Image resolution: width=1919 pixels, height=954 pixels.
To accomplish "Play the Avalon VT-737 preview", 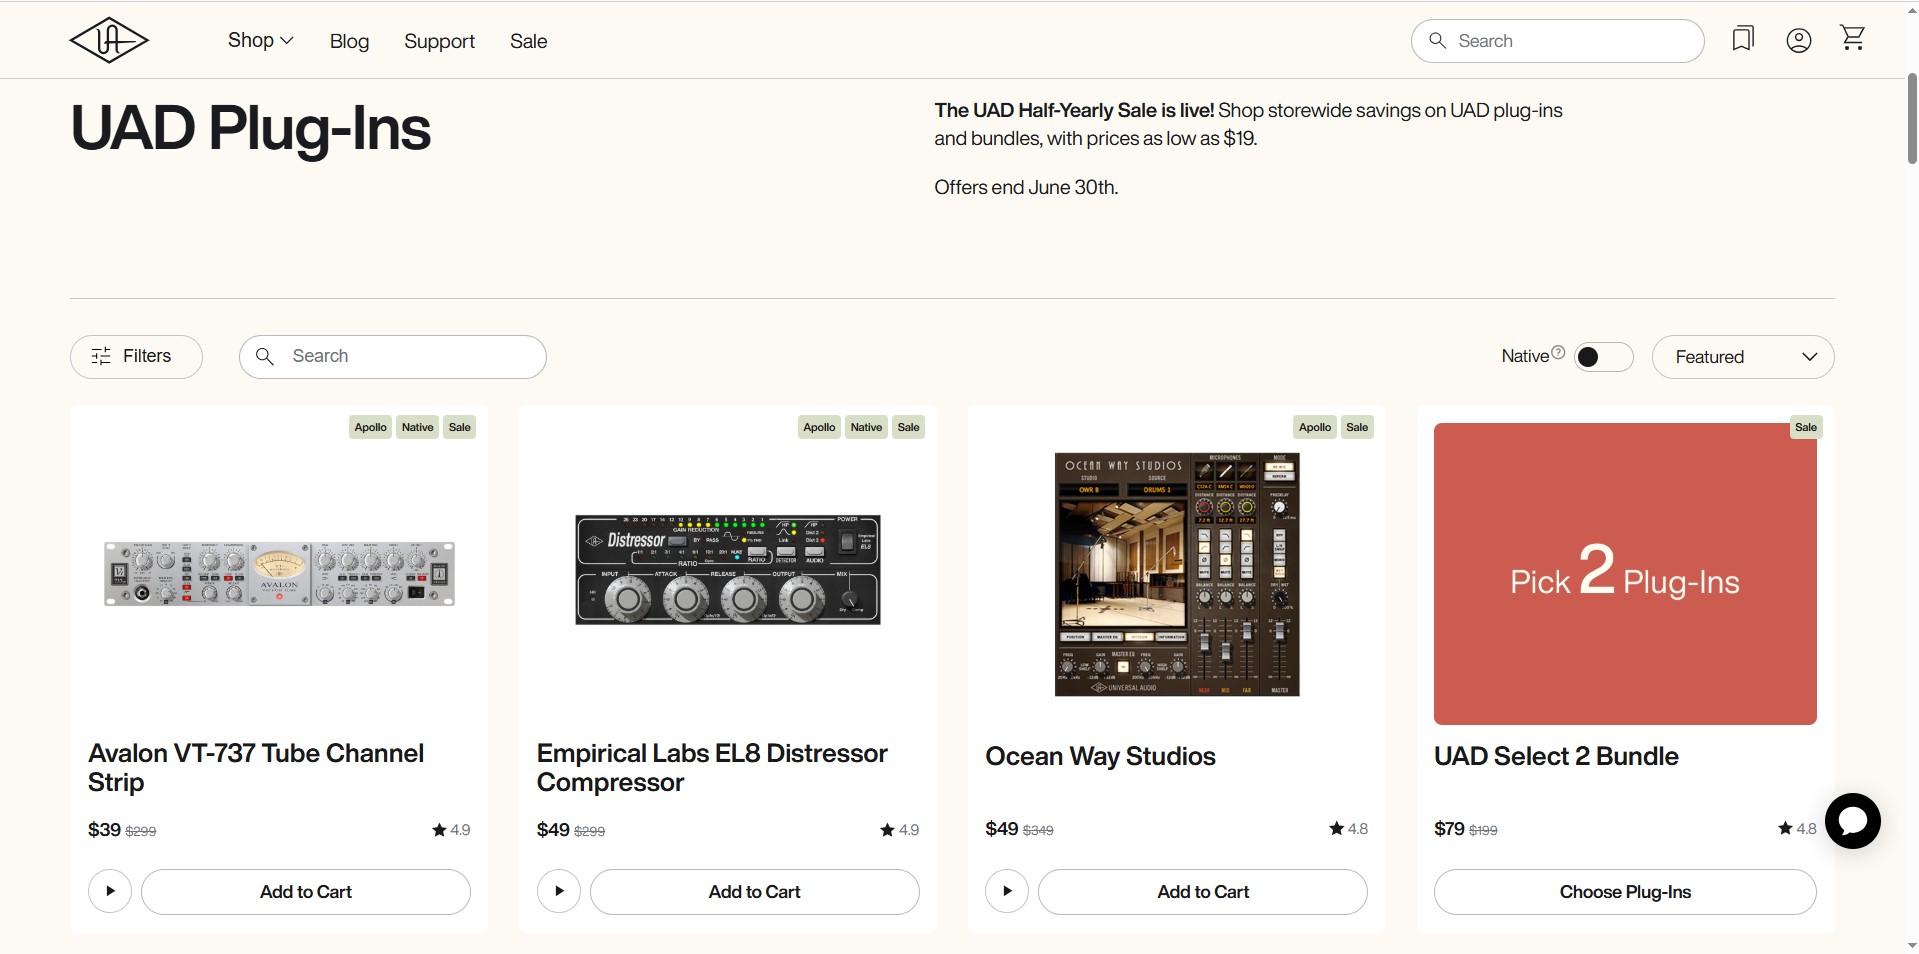I will [x=110, y=891].
